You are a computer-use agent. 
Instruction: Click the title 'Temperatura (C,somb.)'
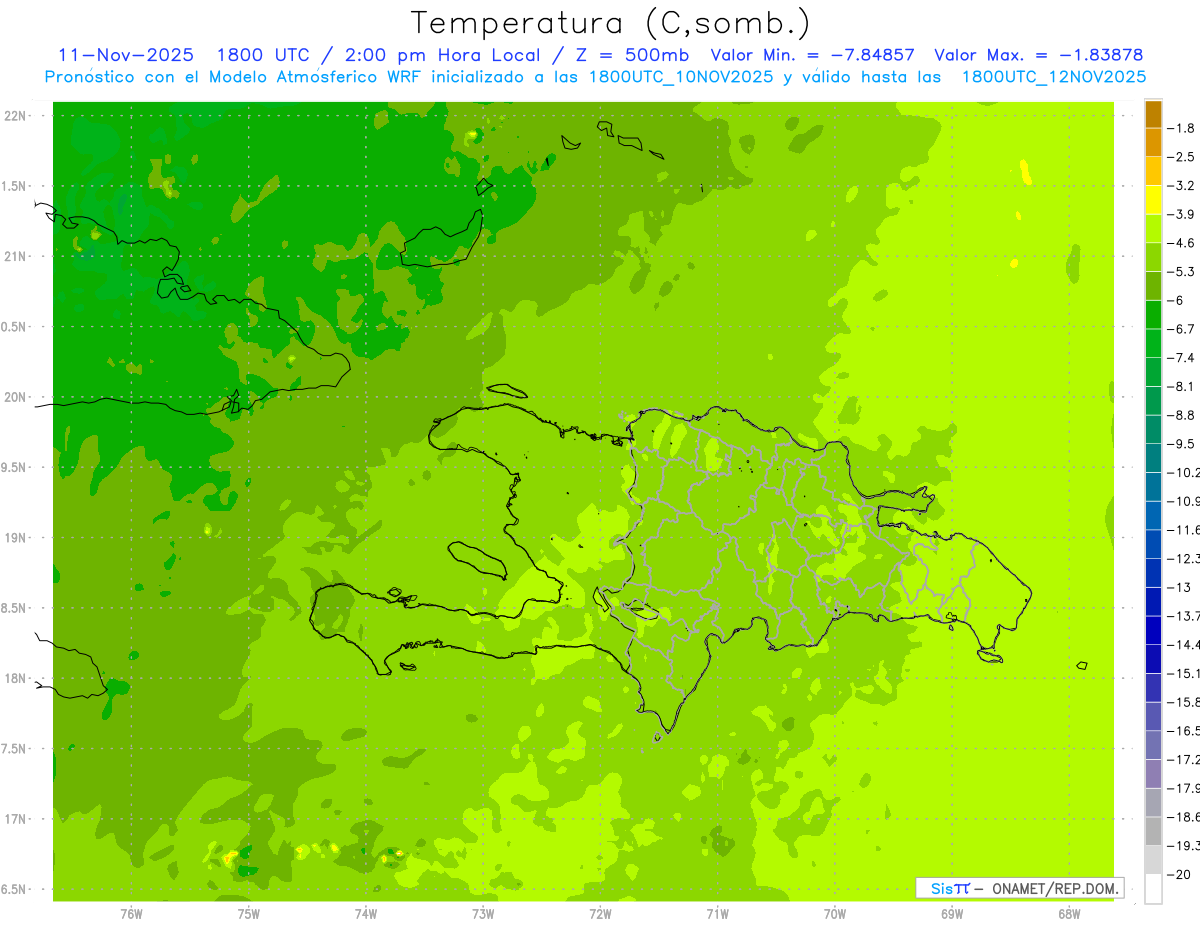611,24
